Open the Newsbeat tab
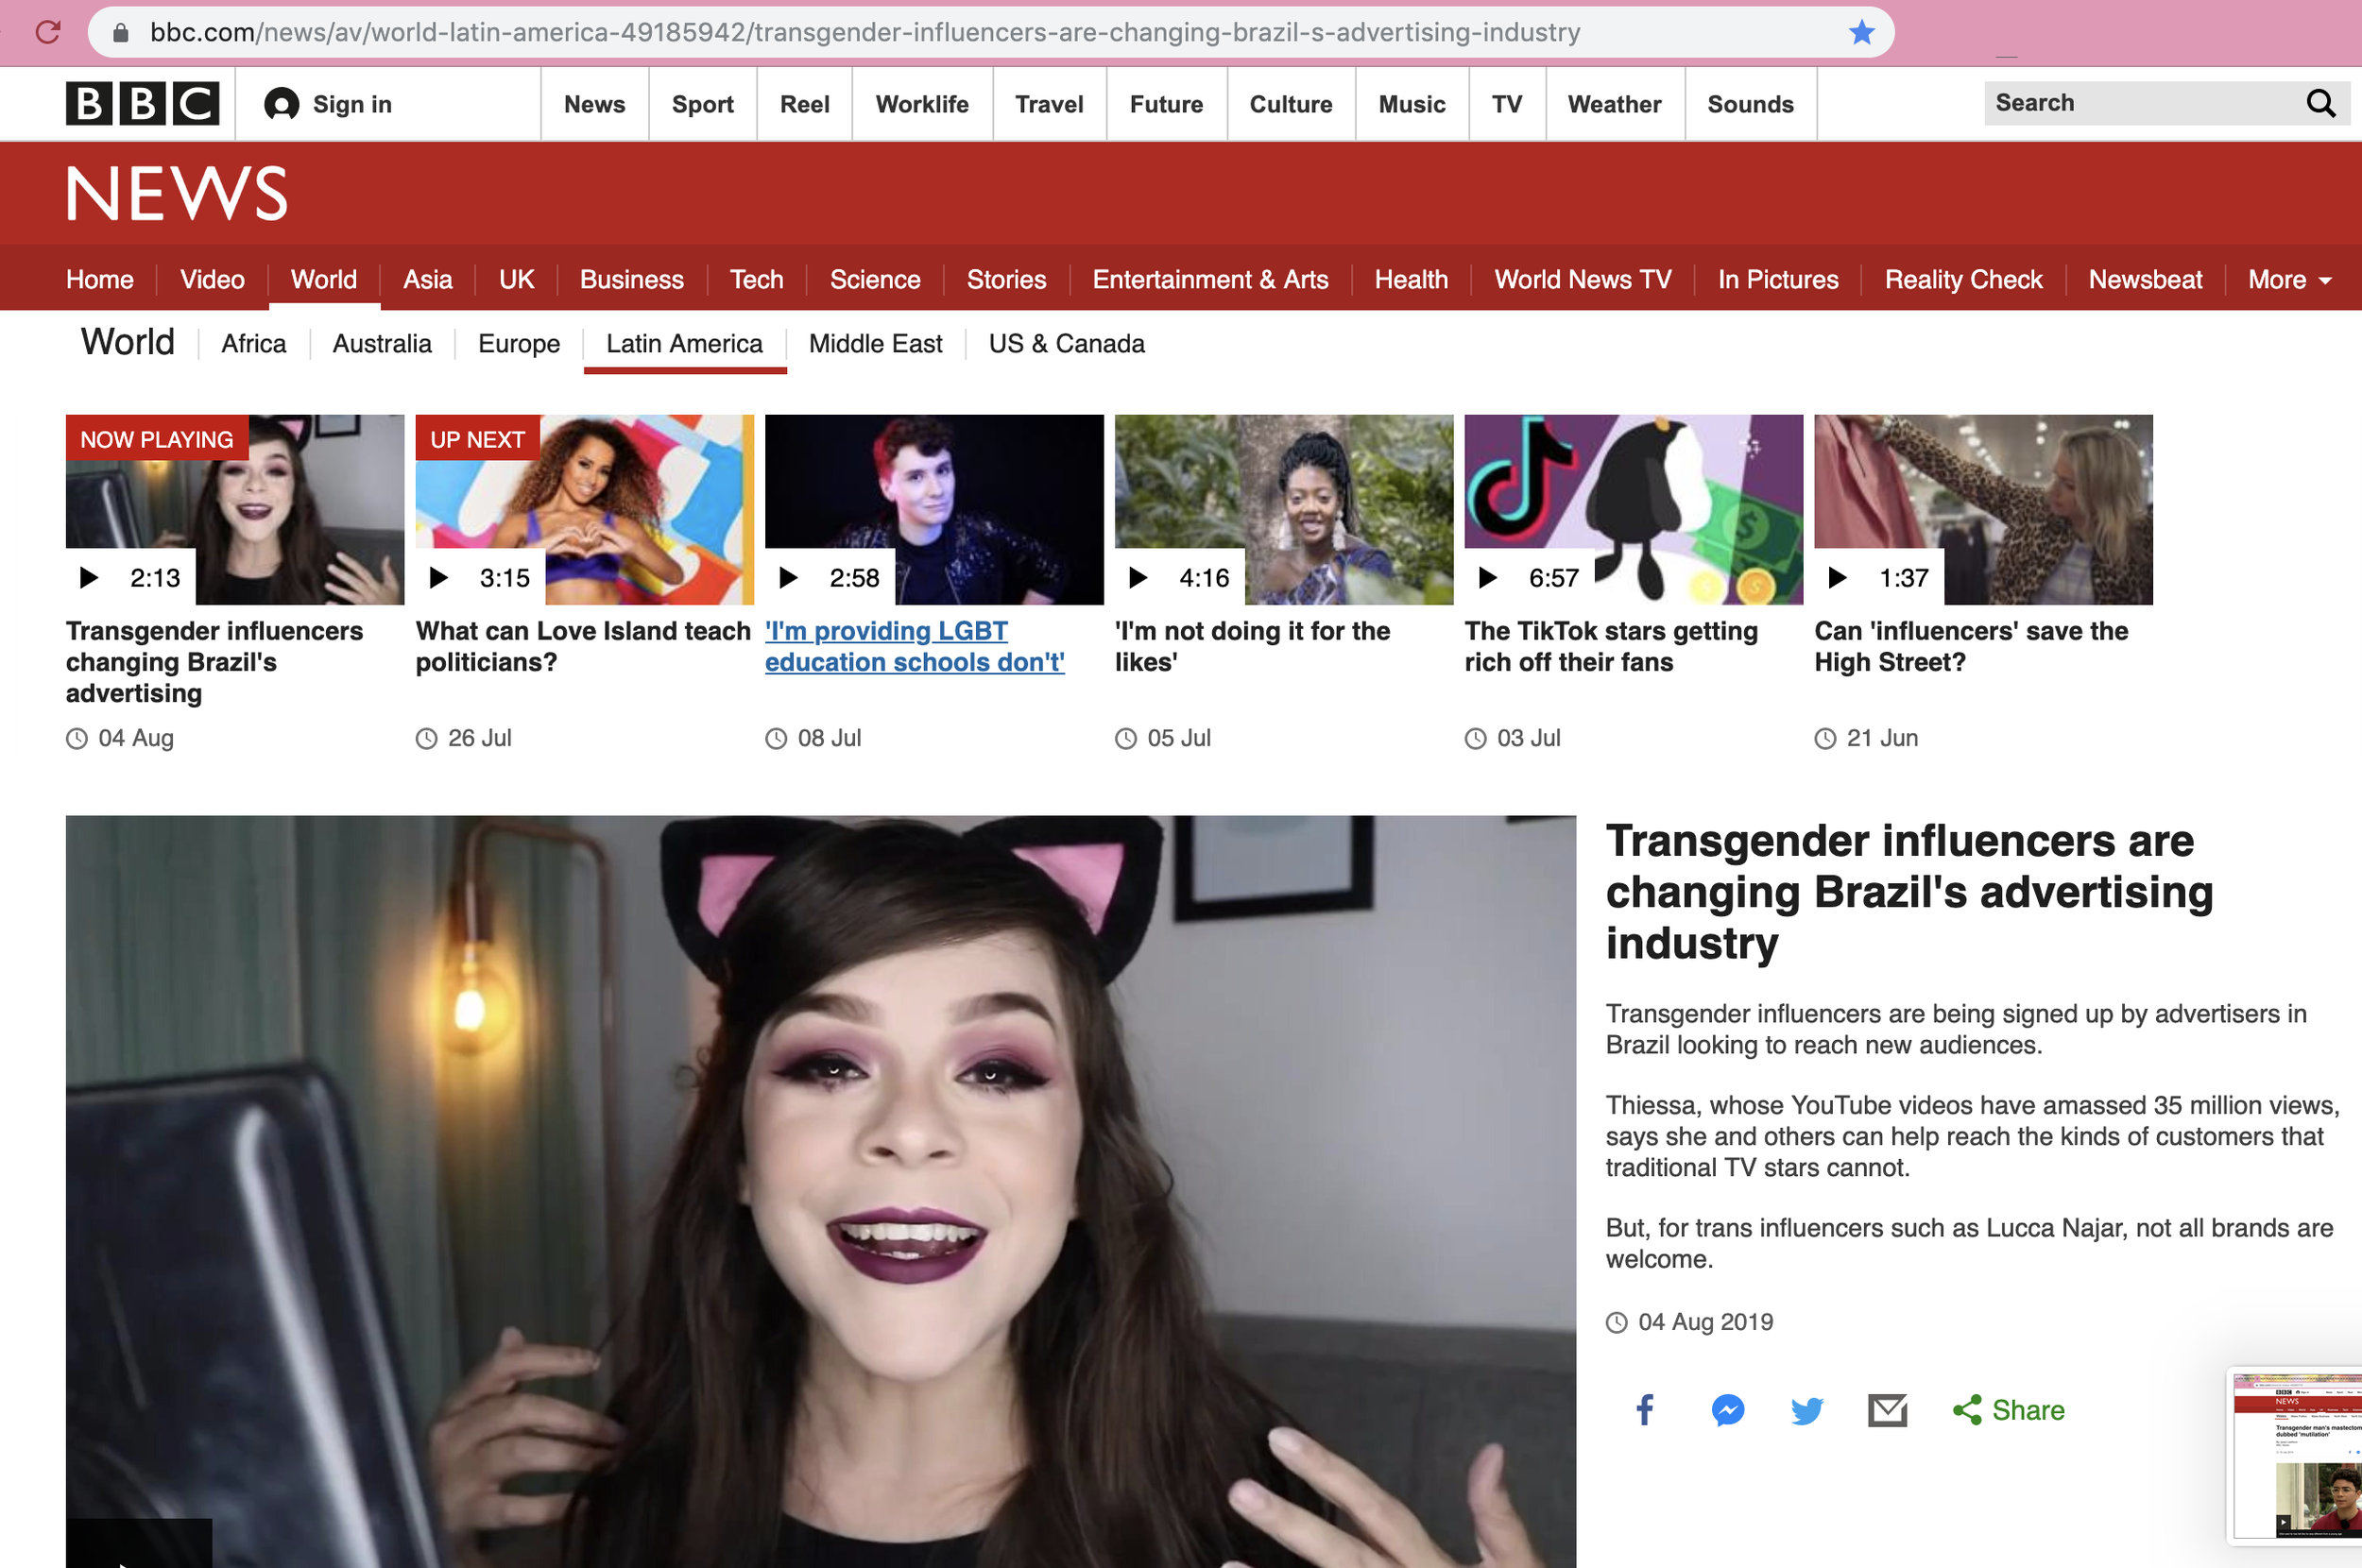Screen dimensions: 2362x1568 click(x=2145, y=280)
